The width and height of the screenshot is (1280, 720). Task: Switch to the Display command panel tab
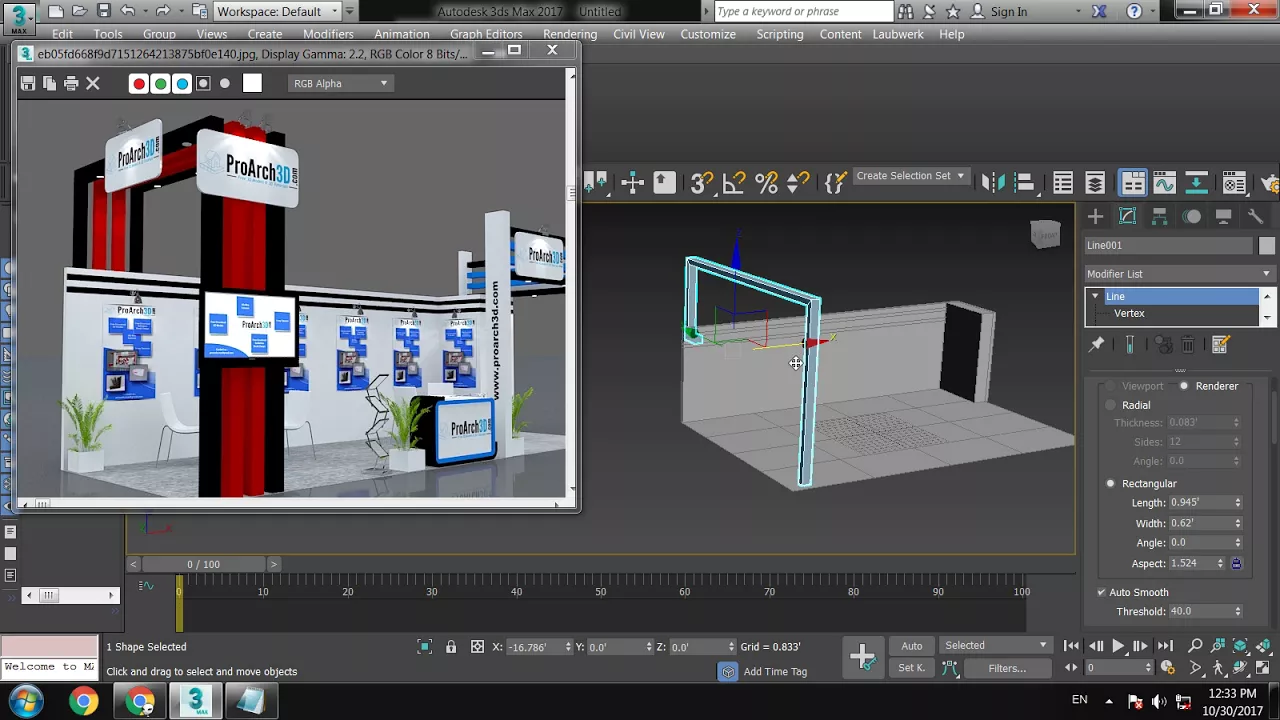click(1223, 217)
